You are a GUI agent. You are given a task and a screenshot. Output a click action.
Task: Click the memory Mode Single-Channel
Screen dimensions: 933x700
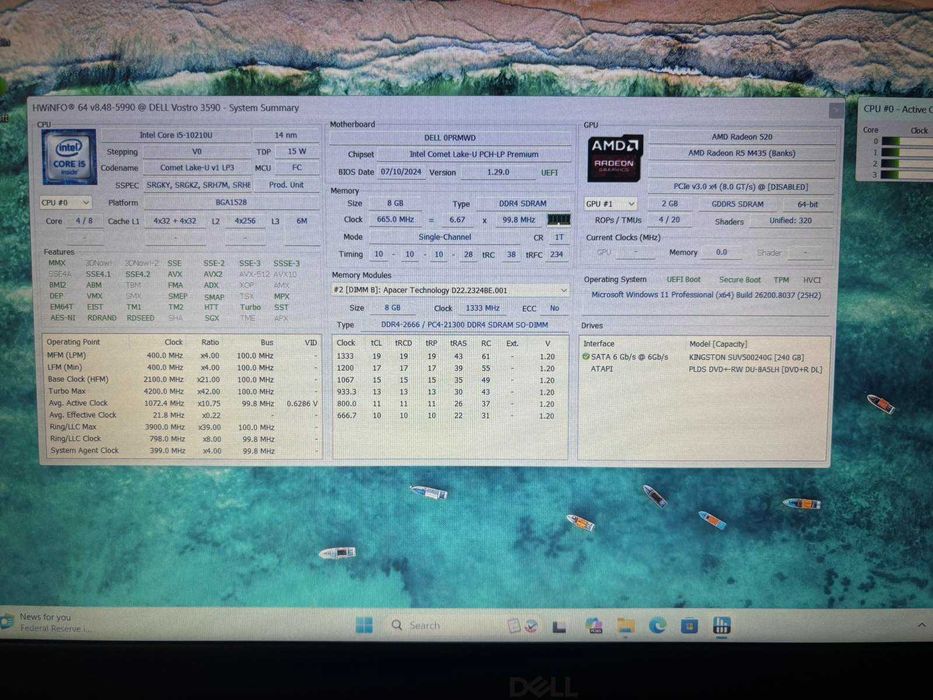pos(444,237)
